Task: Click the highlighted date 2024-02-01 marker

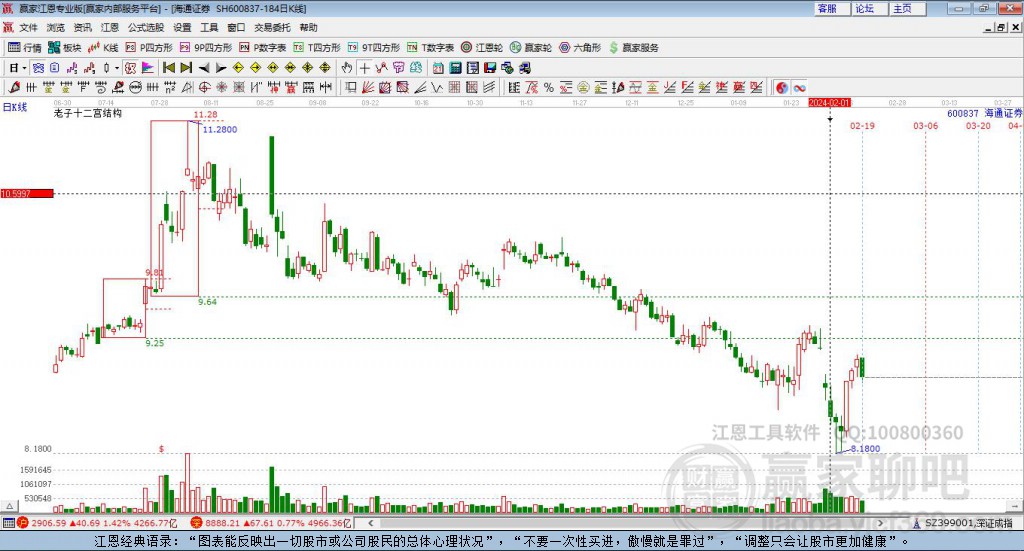Action: [829, 103]
